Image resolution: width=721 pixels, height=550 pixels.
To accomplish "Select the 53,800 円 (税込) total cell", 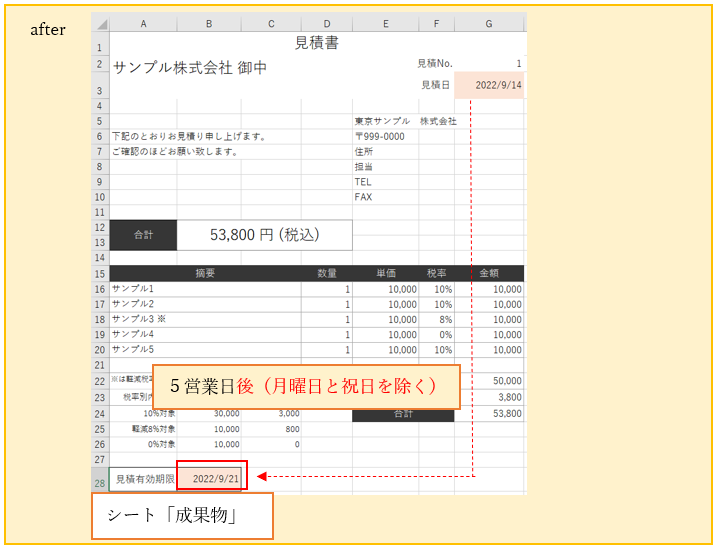I will click(x=264, y=235).
